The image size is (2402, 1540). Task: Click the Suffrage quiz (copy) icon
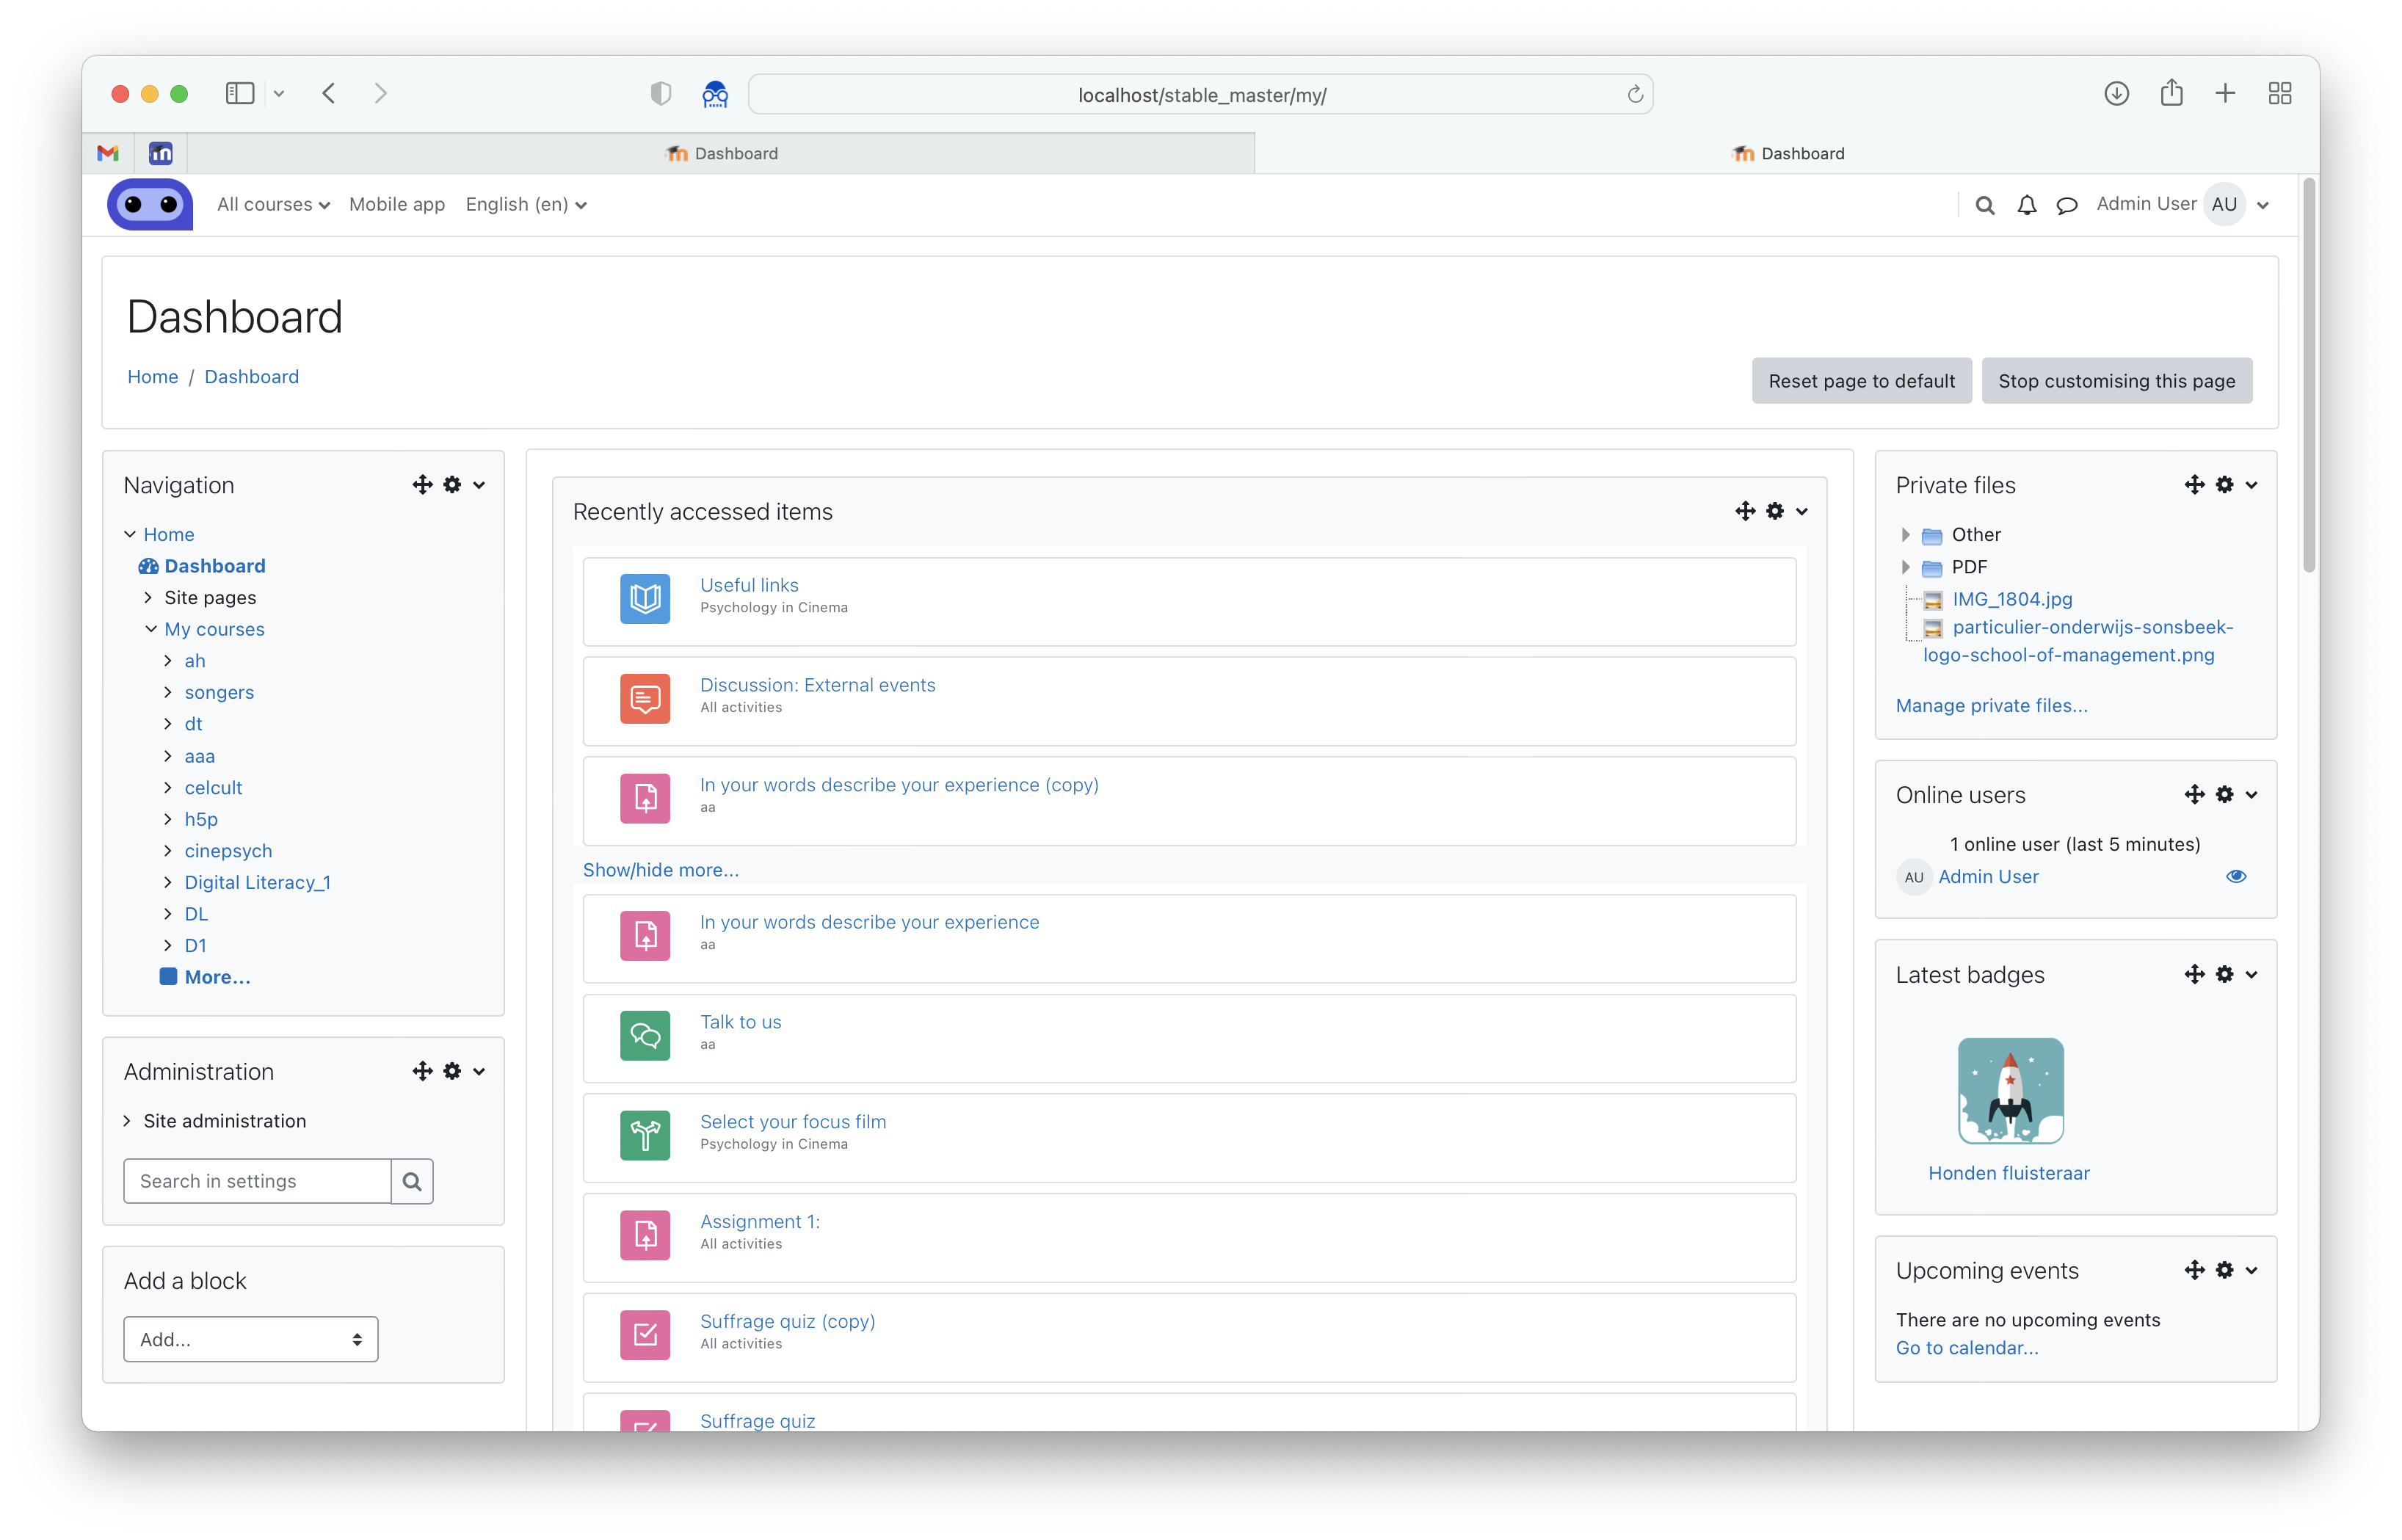pos(645,1335)
